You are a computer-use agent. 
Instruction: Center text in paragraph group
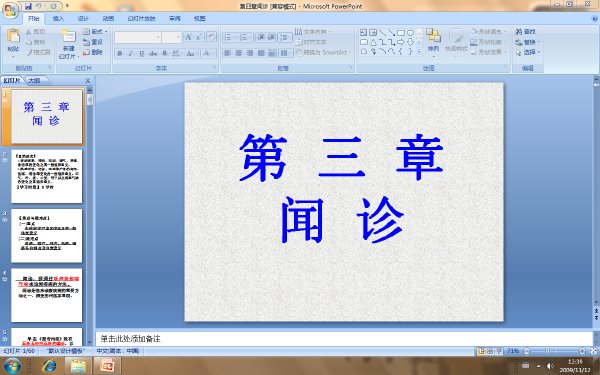[239, 53]
